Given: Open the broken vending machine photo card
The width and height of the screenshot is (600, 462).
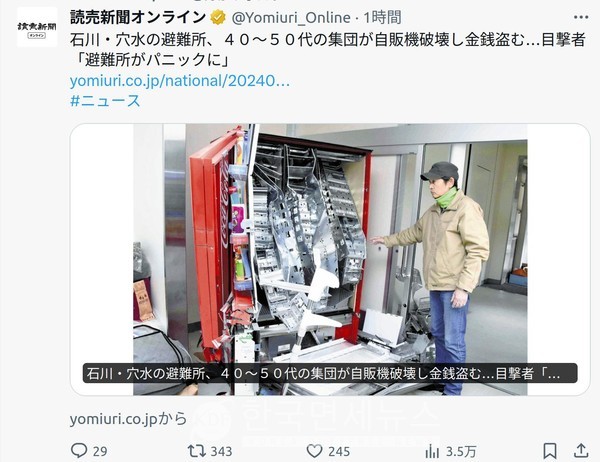Looking at the screenshot, I should (330, 260).
